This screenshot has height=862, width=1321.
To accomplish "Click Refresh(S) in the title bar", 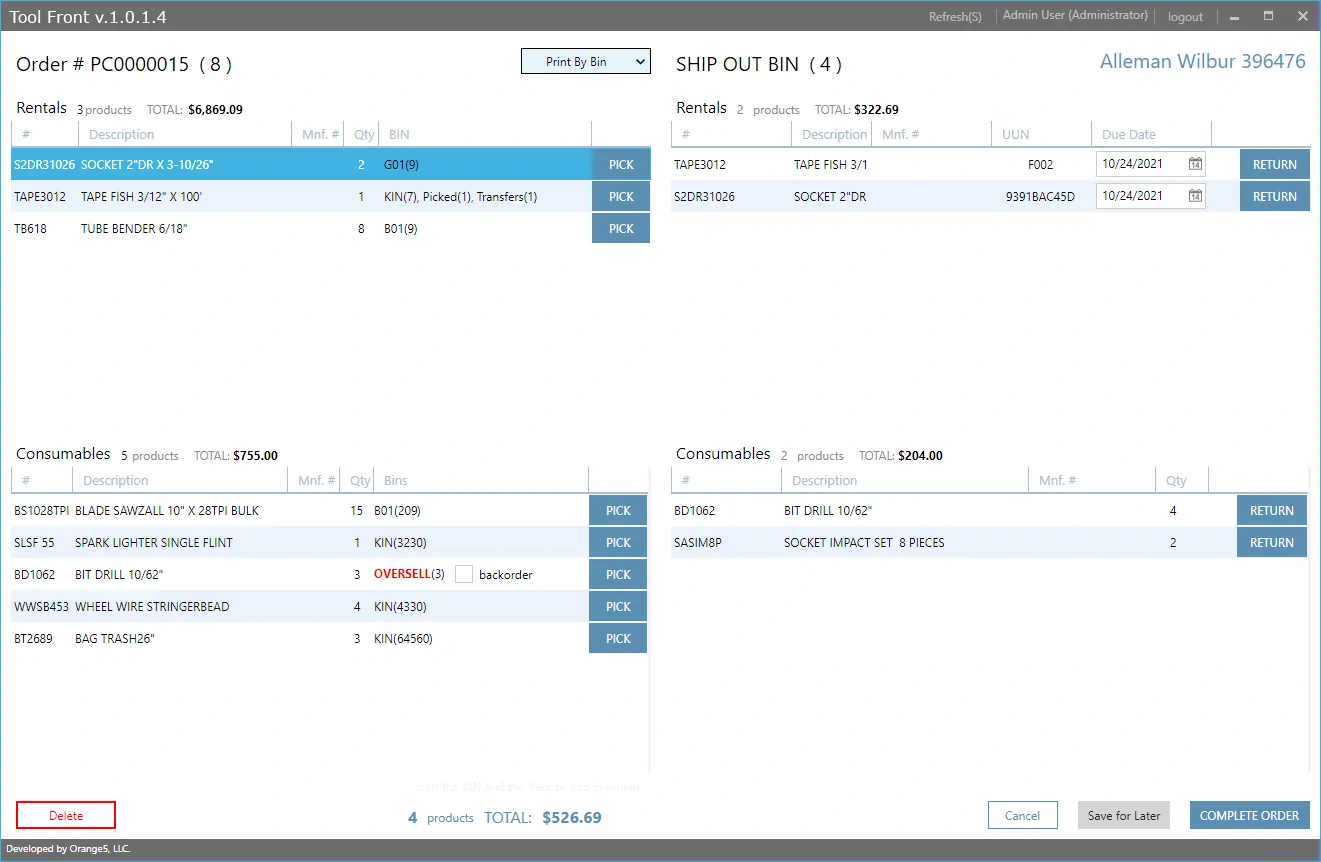I will pos(954,17).
